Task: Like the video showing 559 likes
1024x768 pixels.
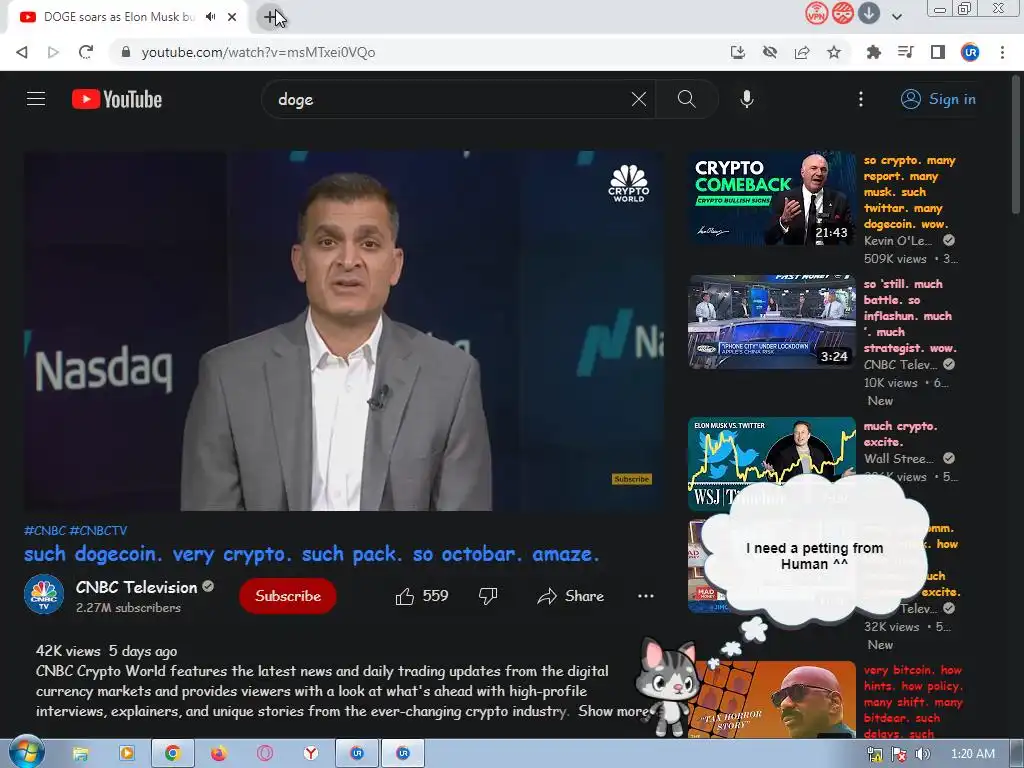Action: tap(422, 596)
